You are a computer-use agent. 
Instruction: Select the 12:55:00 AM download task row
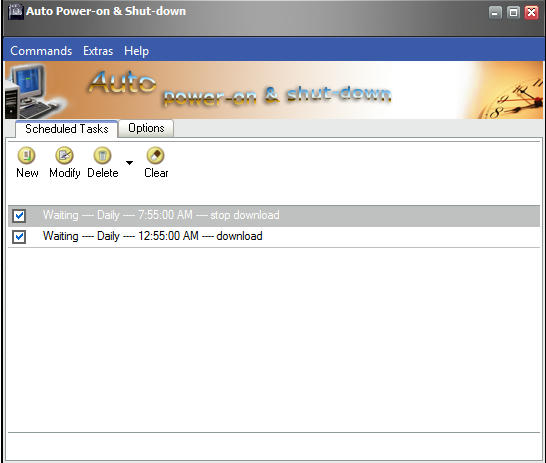(x=274, y=237)
